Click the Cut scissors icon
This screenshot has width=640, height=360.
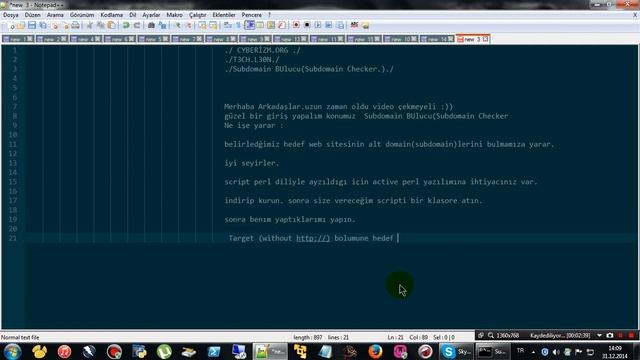[x=90, y=25]
